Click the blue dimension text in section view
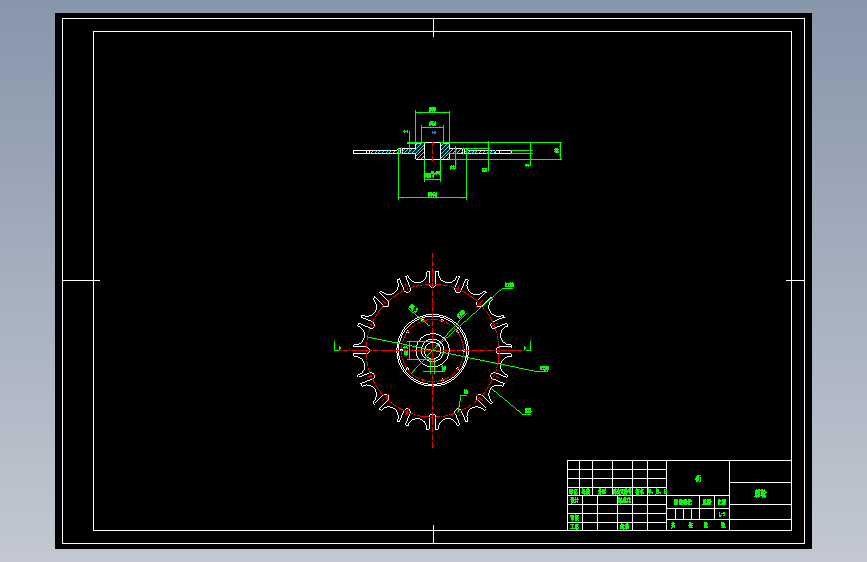Screen dimensions: 867x562 pyautogui.click(x=434, y=133)
